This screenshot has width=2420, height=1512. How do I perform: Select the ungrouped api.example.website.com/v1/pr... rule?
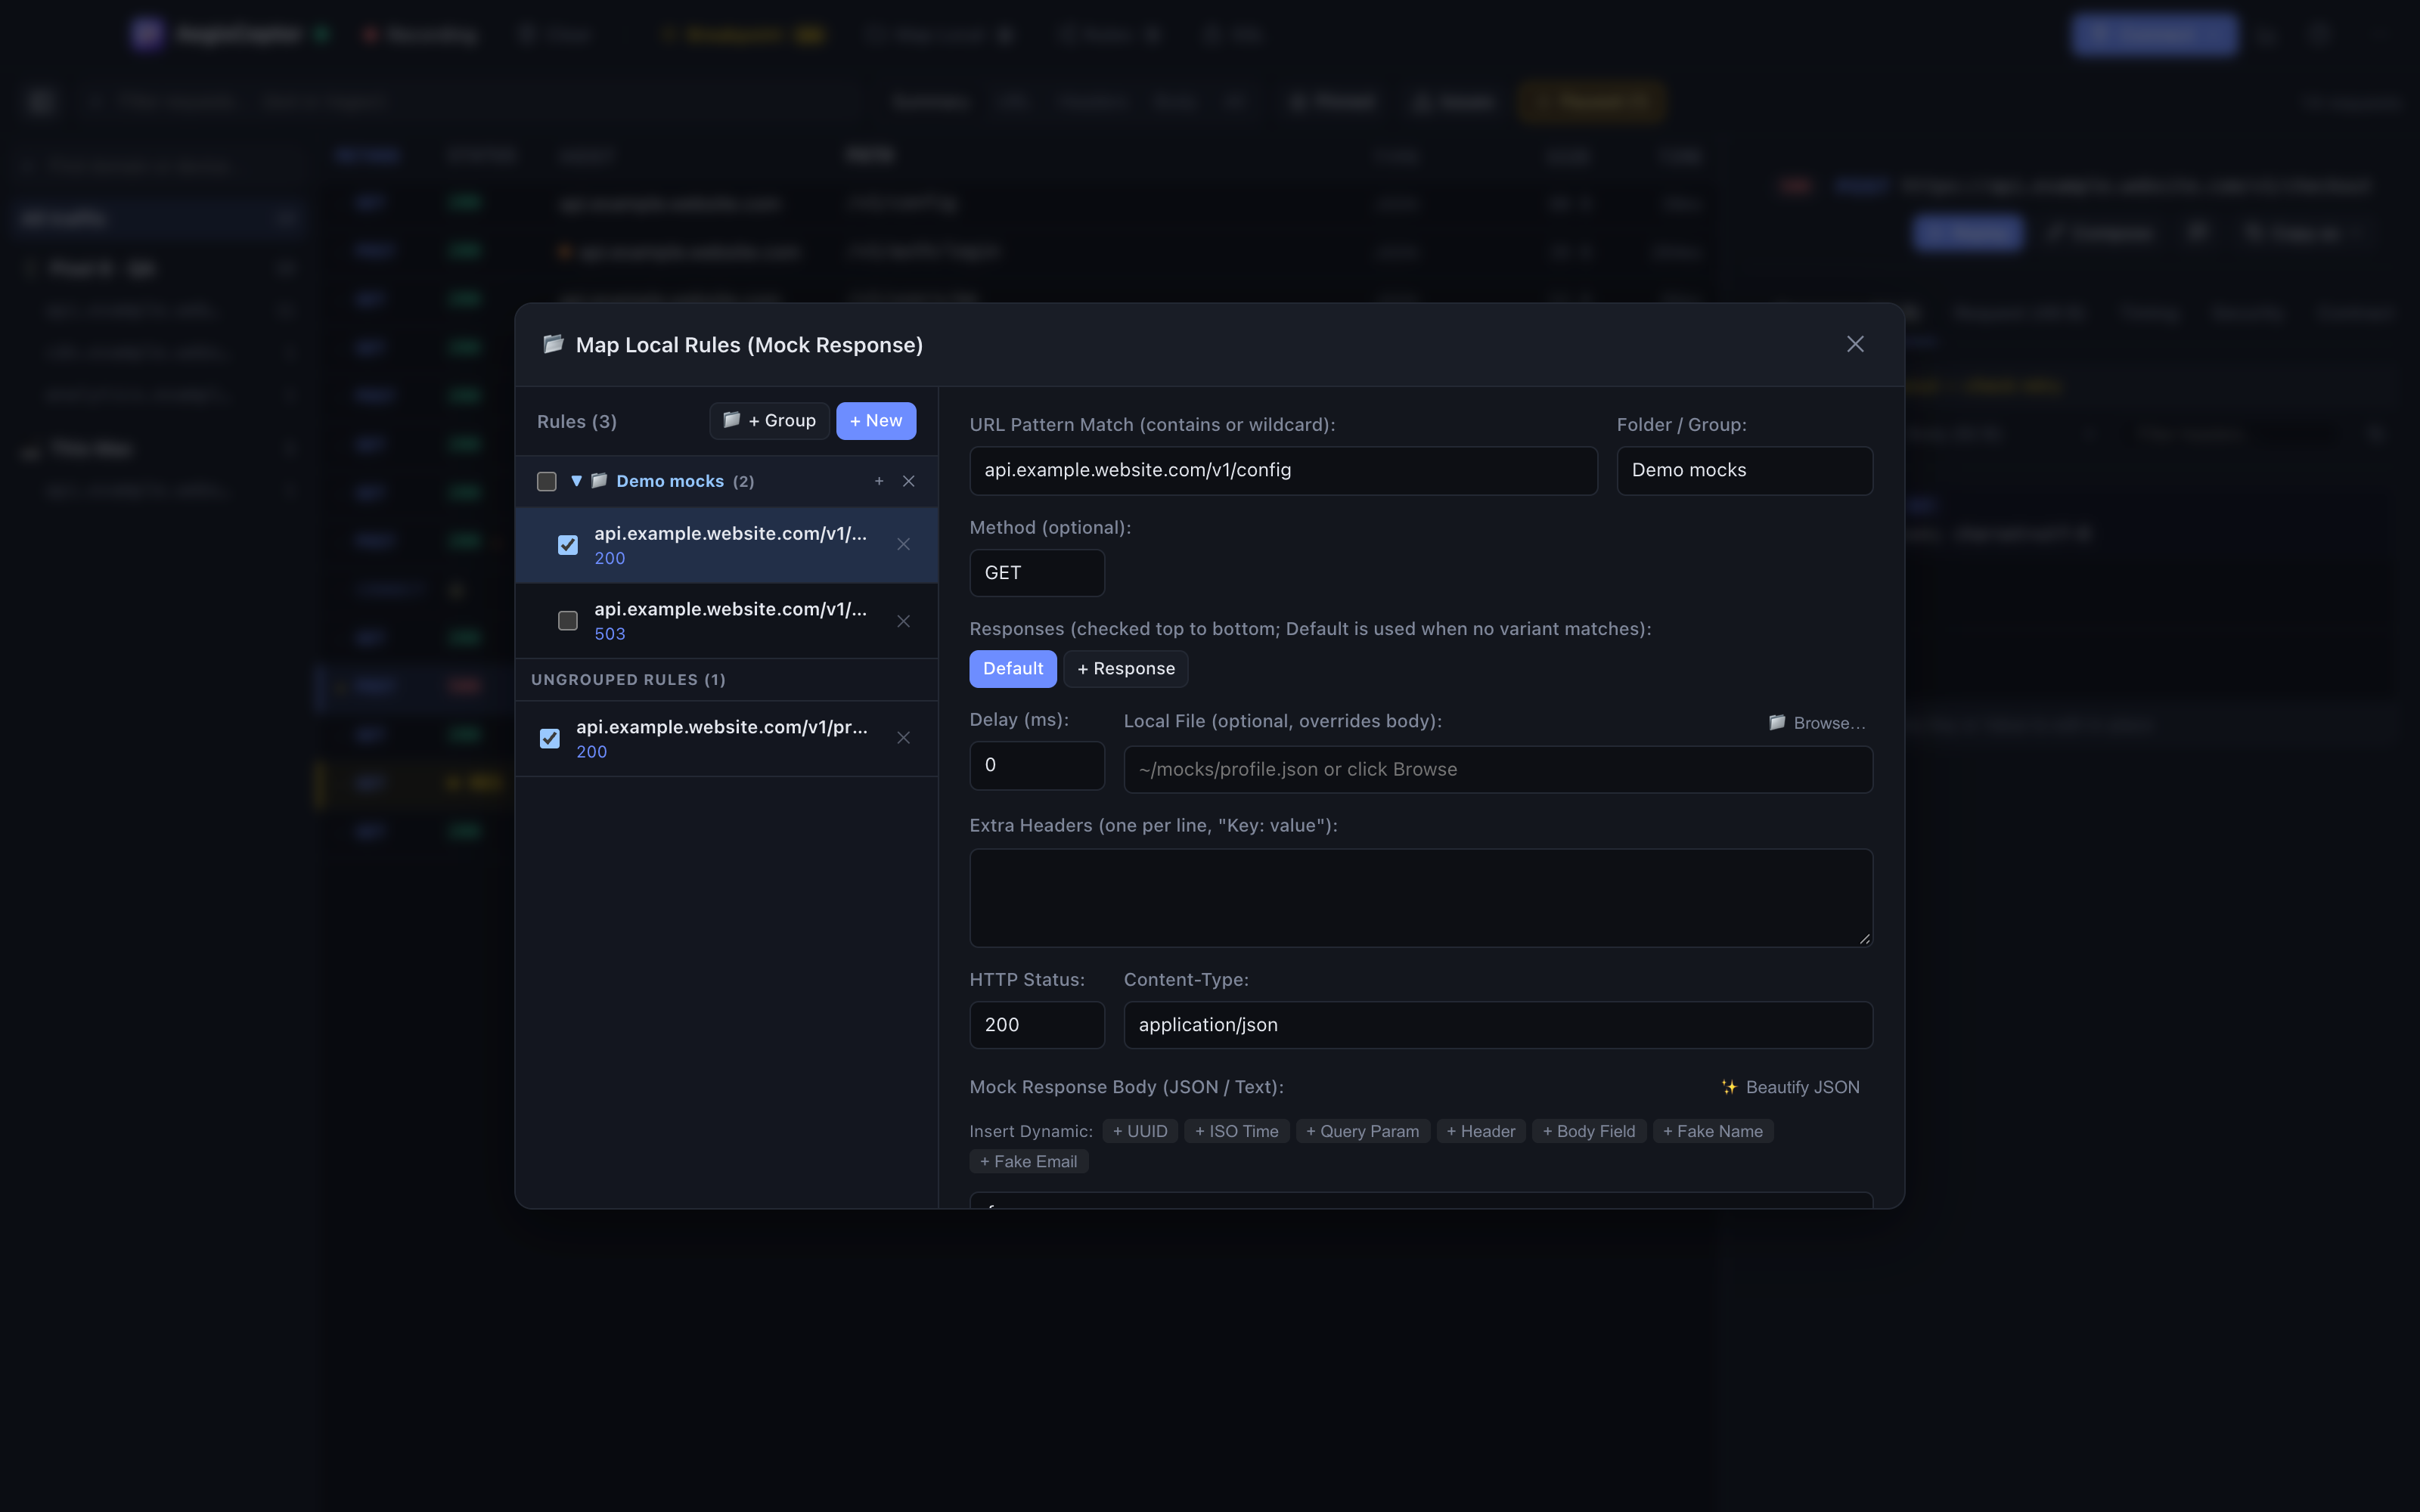click(x=727, y=738)
